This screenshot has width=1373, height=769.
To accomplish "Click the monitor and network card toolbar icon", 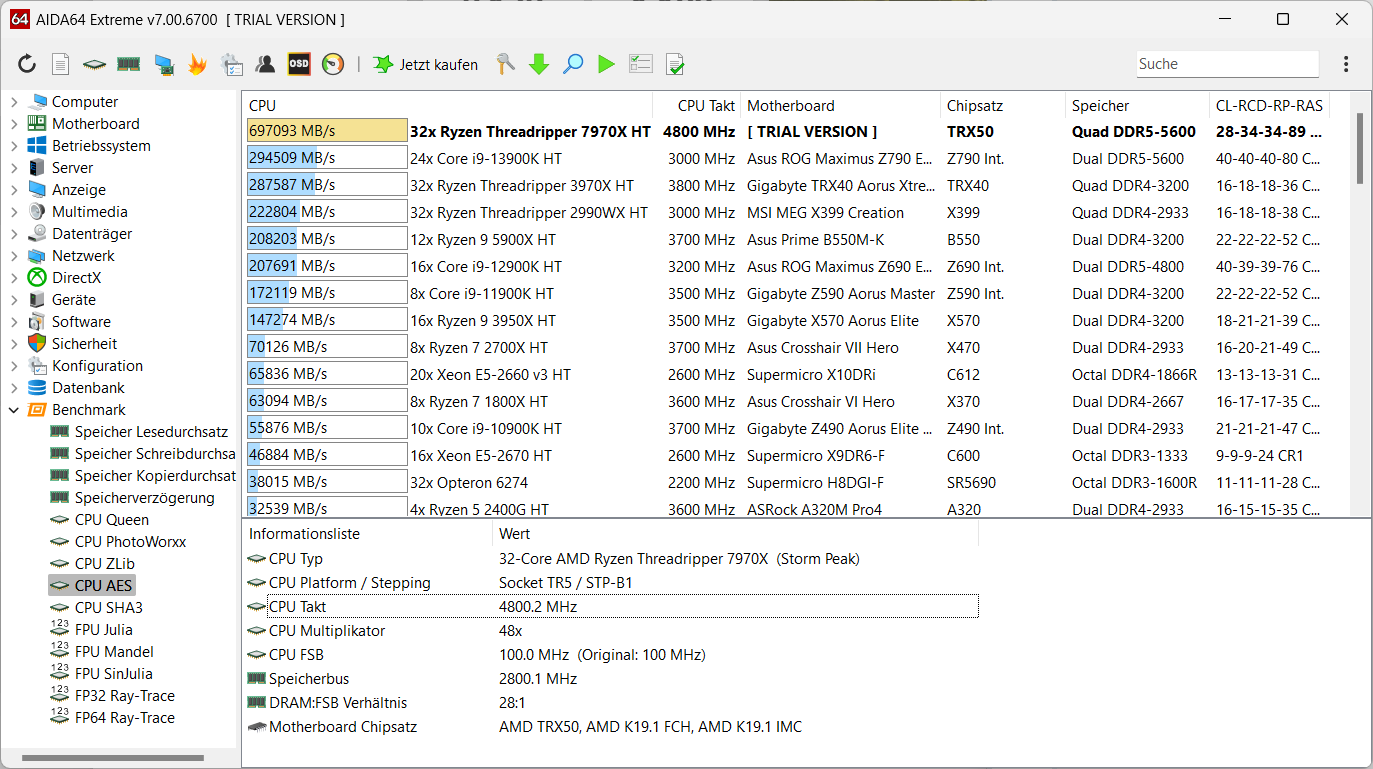I will [163, 64].
